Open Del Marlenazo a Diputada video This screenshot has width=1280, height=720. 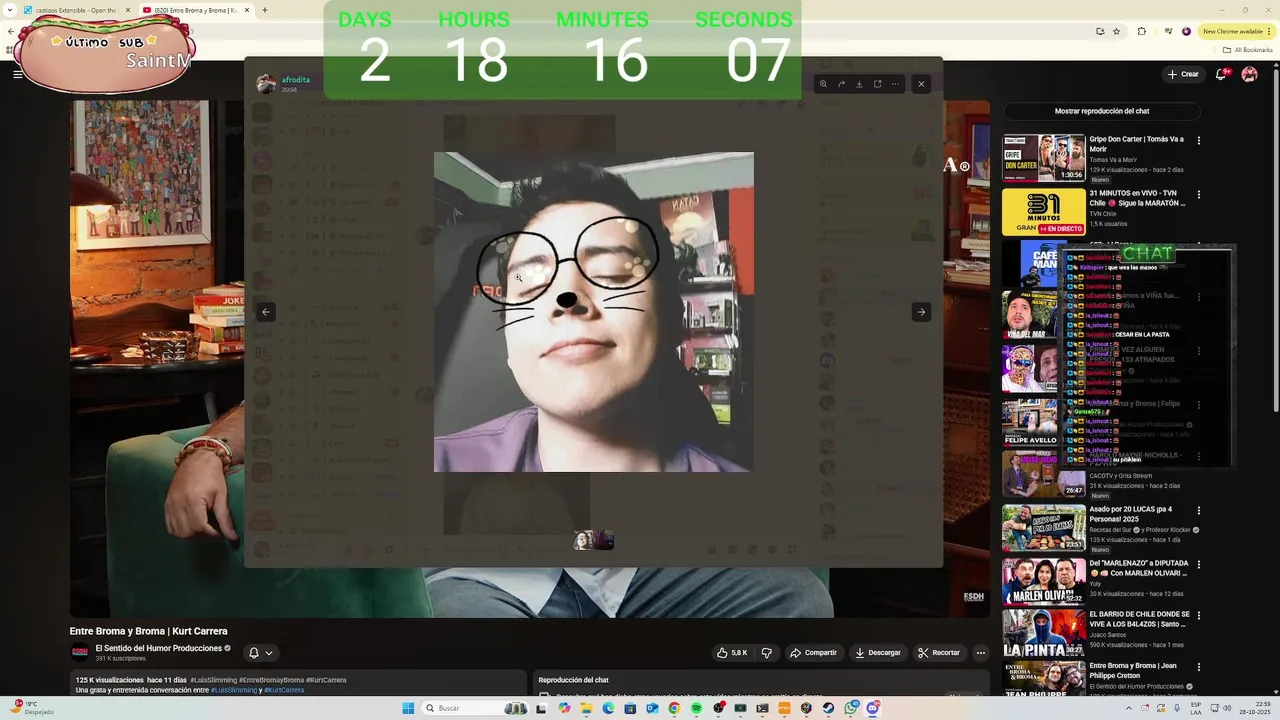1043,582
